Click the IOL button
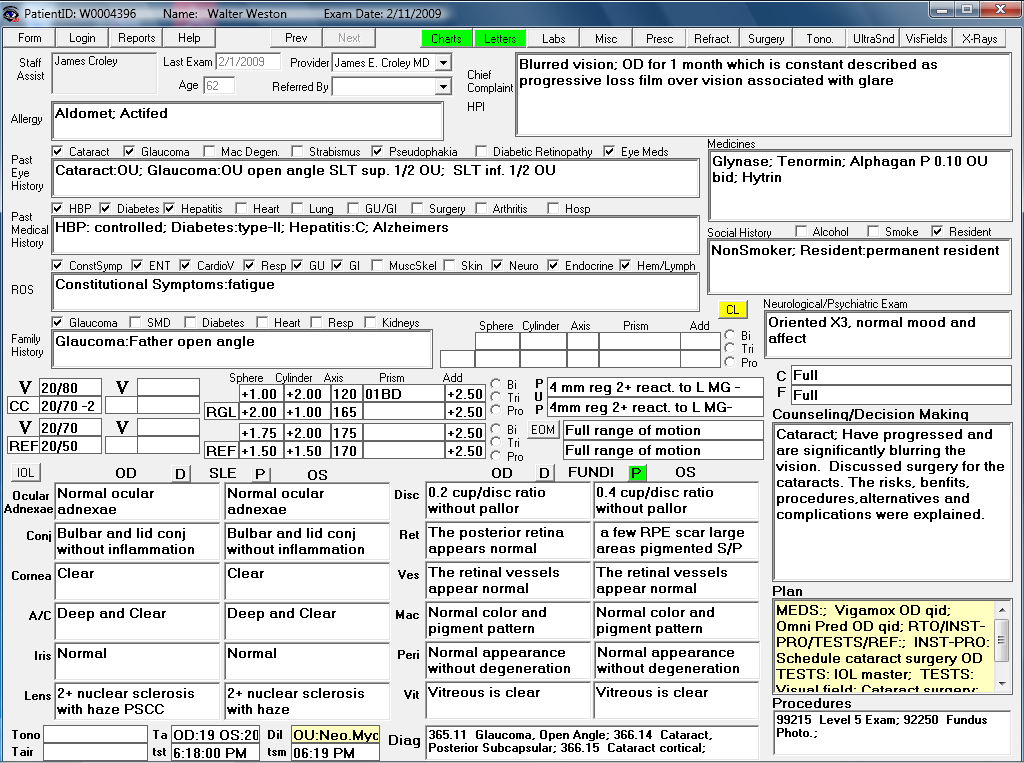Screen dimensions: 1024x763 (25, 472)
